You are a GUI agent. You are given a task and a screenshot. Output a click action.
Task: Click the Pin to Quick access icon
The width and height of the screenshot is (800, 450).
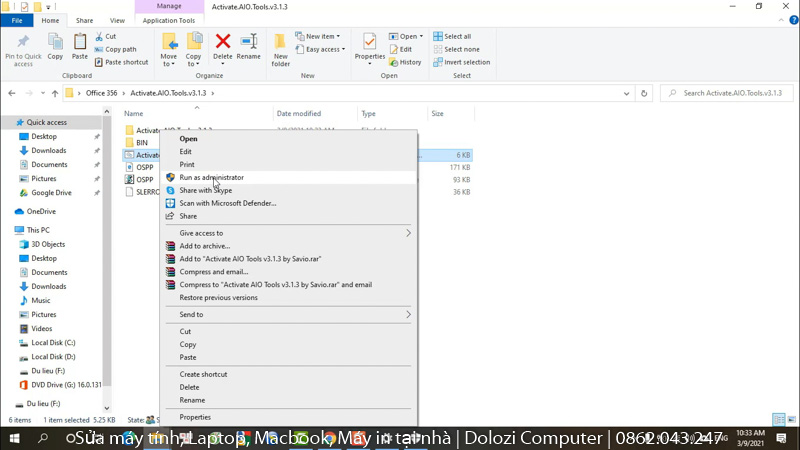pos(23,42)
